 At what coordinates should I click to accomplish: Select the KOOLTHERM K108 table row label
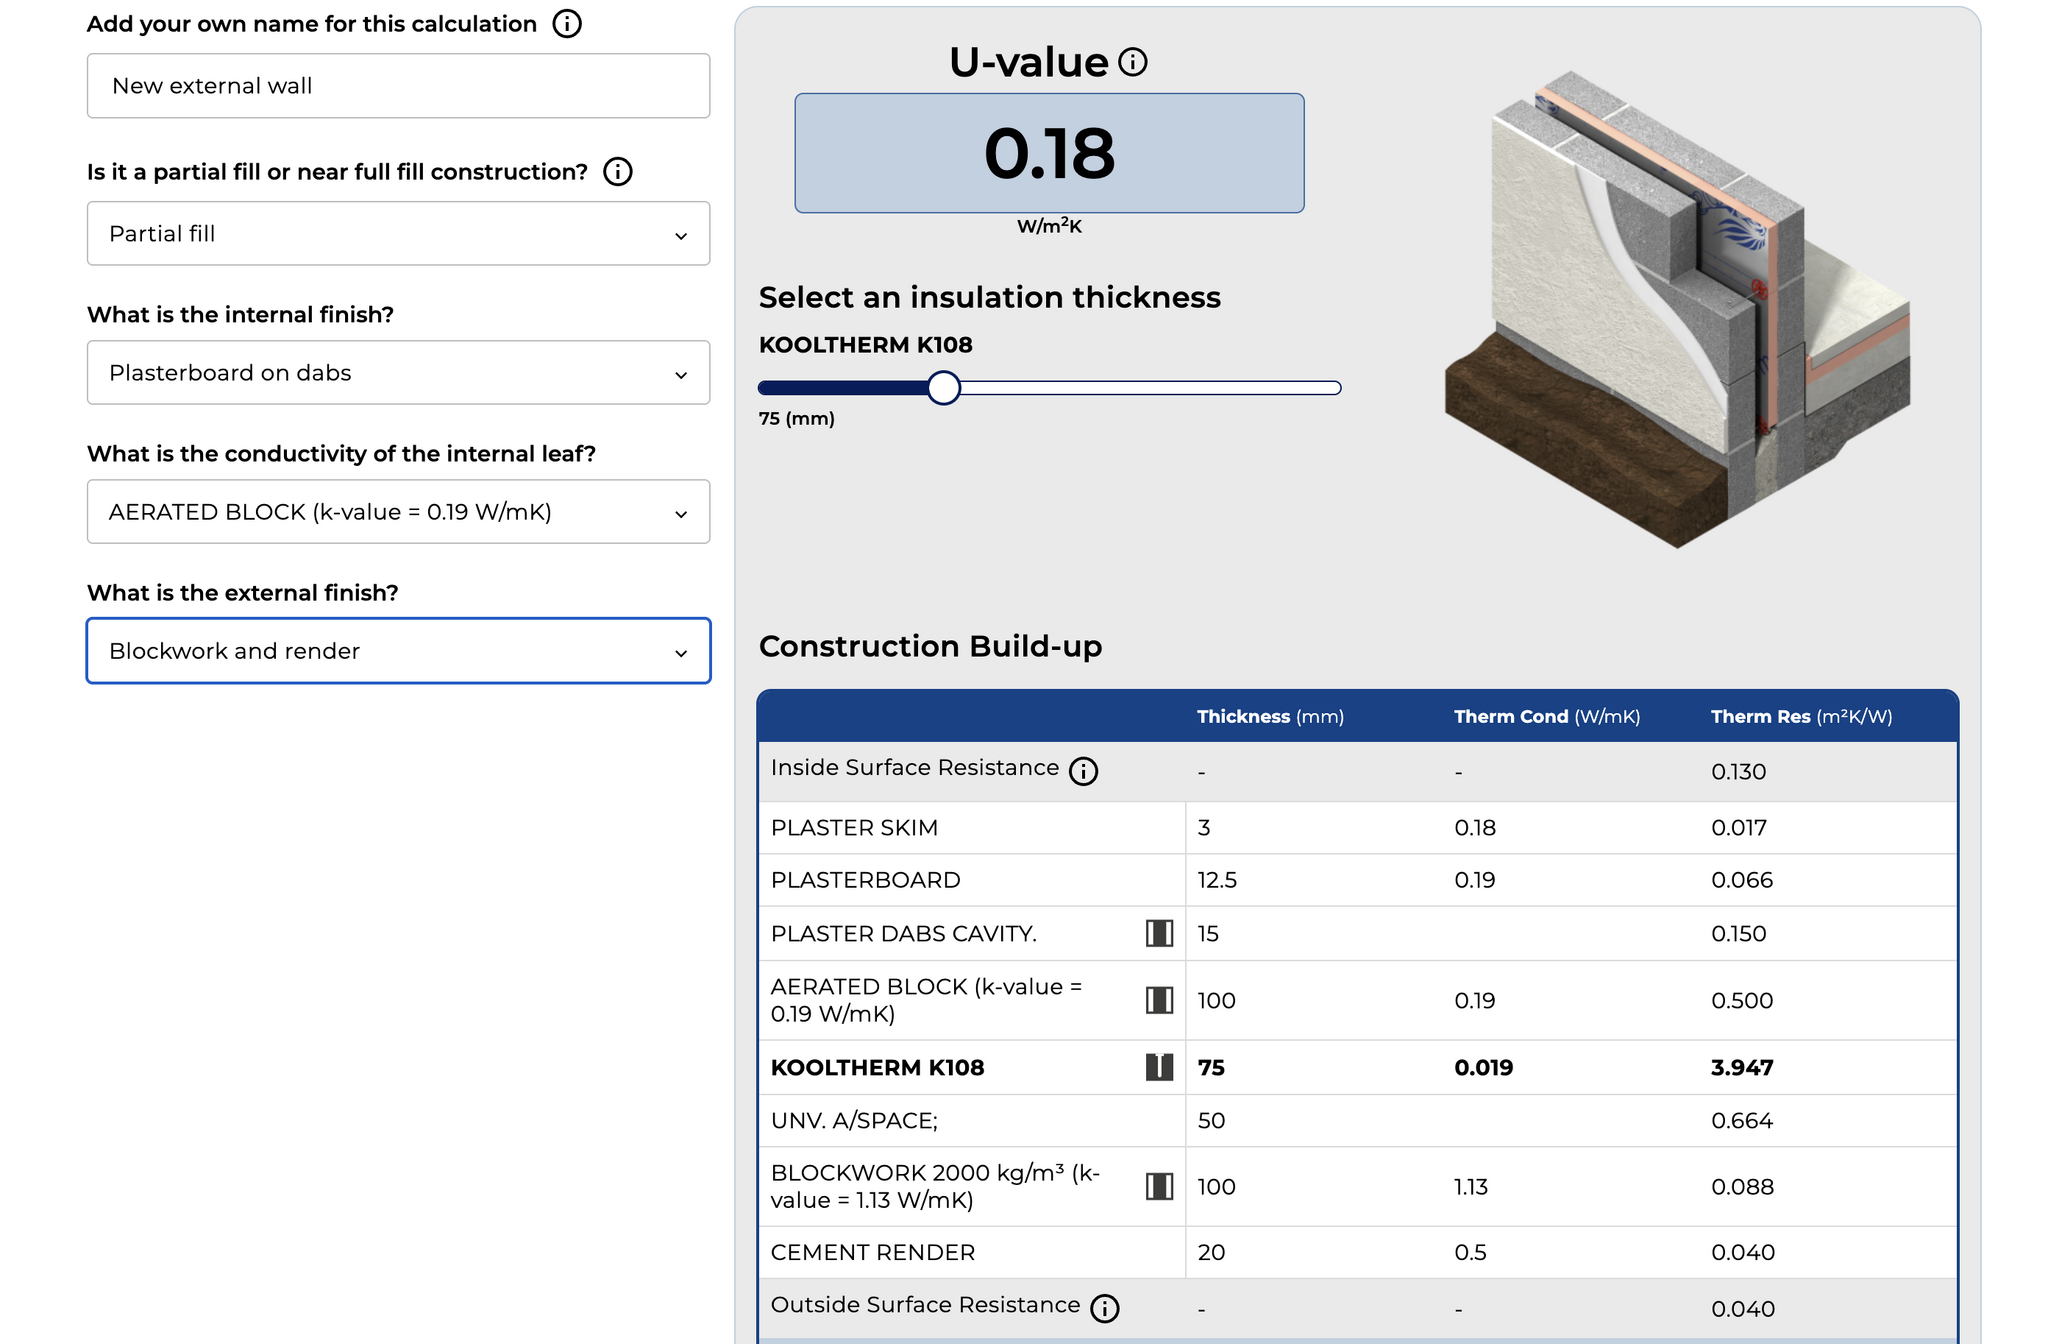pos(877,1068)
